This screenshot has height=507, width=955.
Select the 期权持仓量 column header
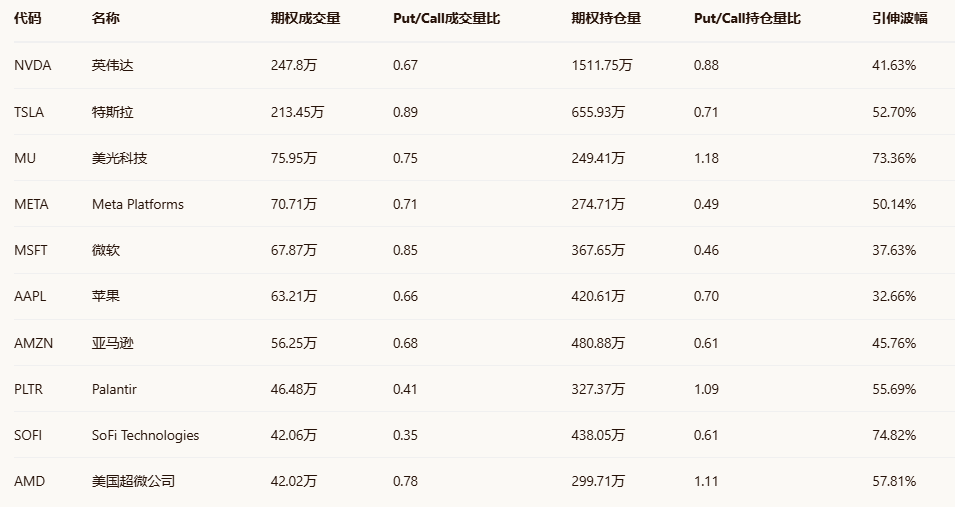606,18
